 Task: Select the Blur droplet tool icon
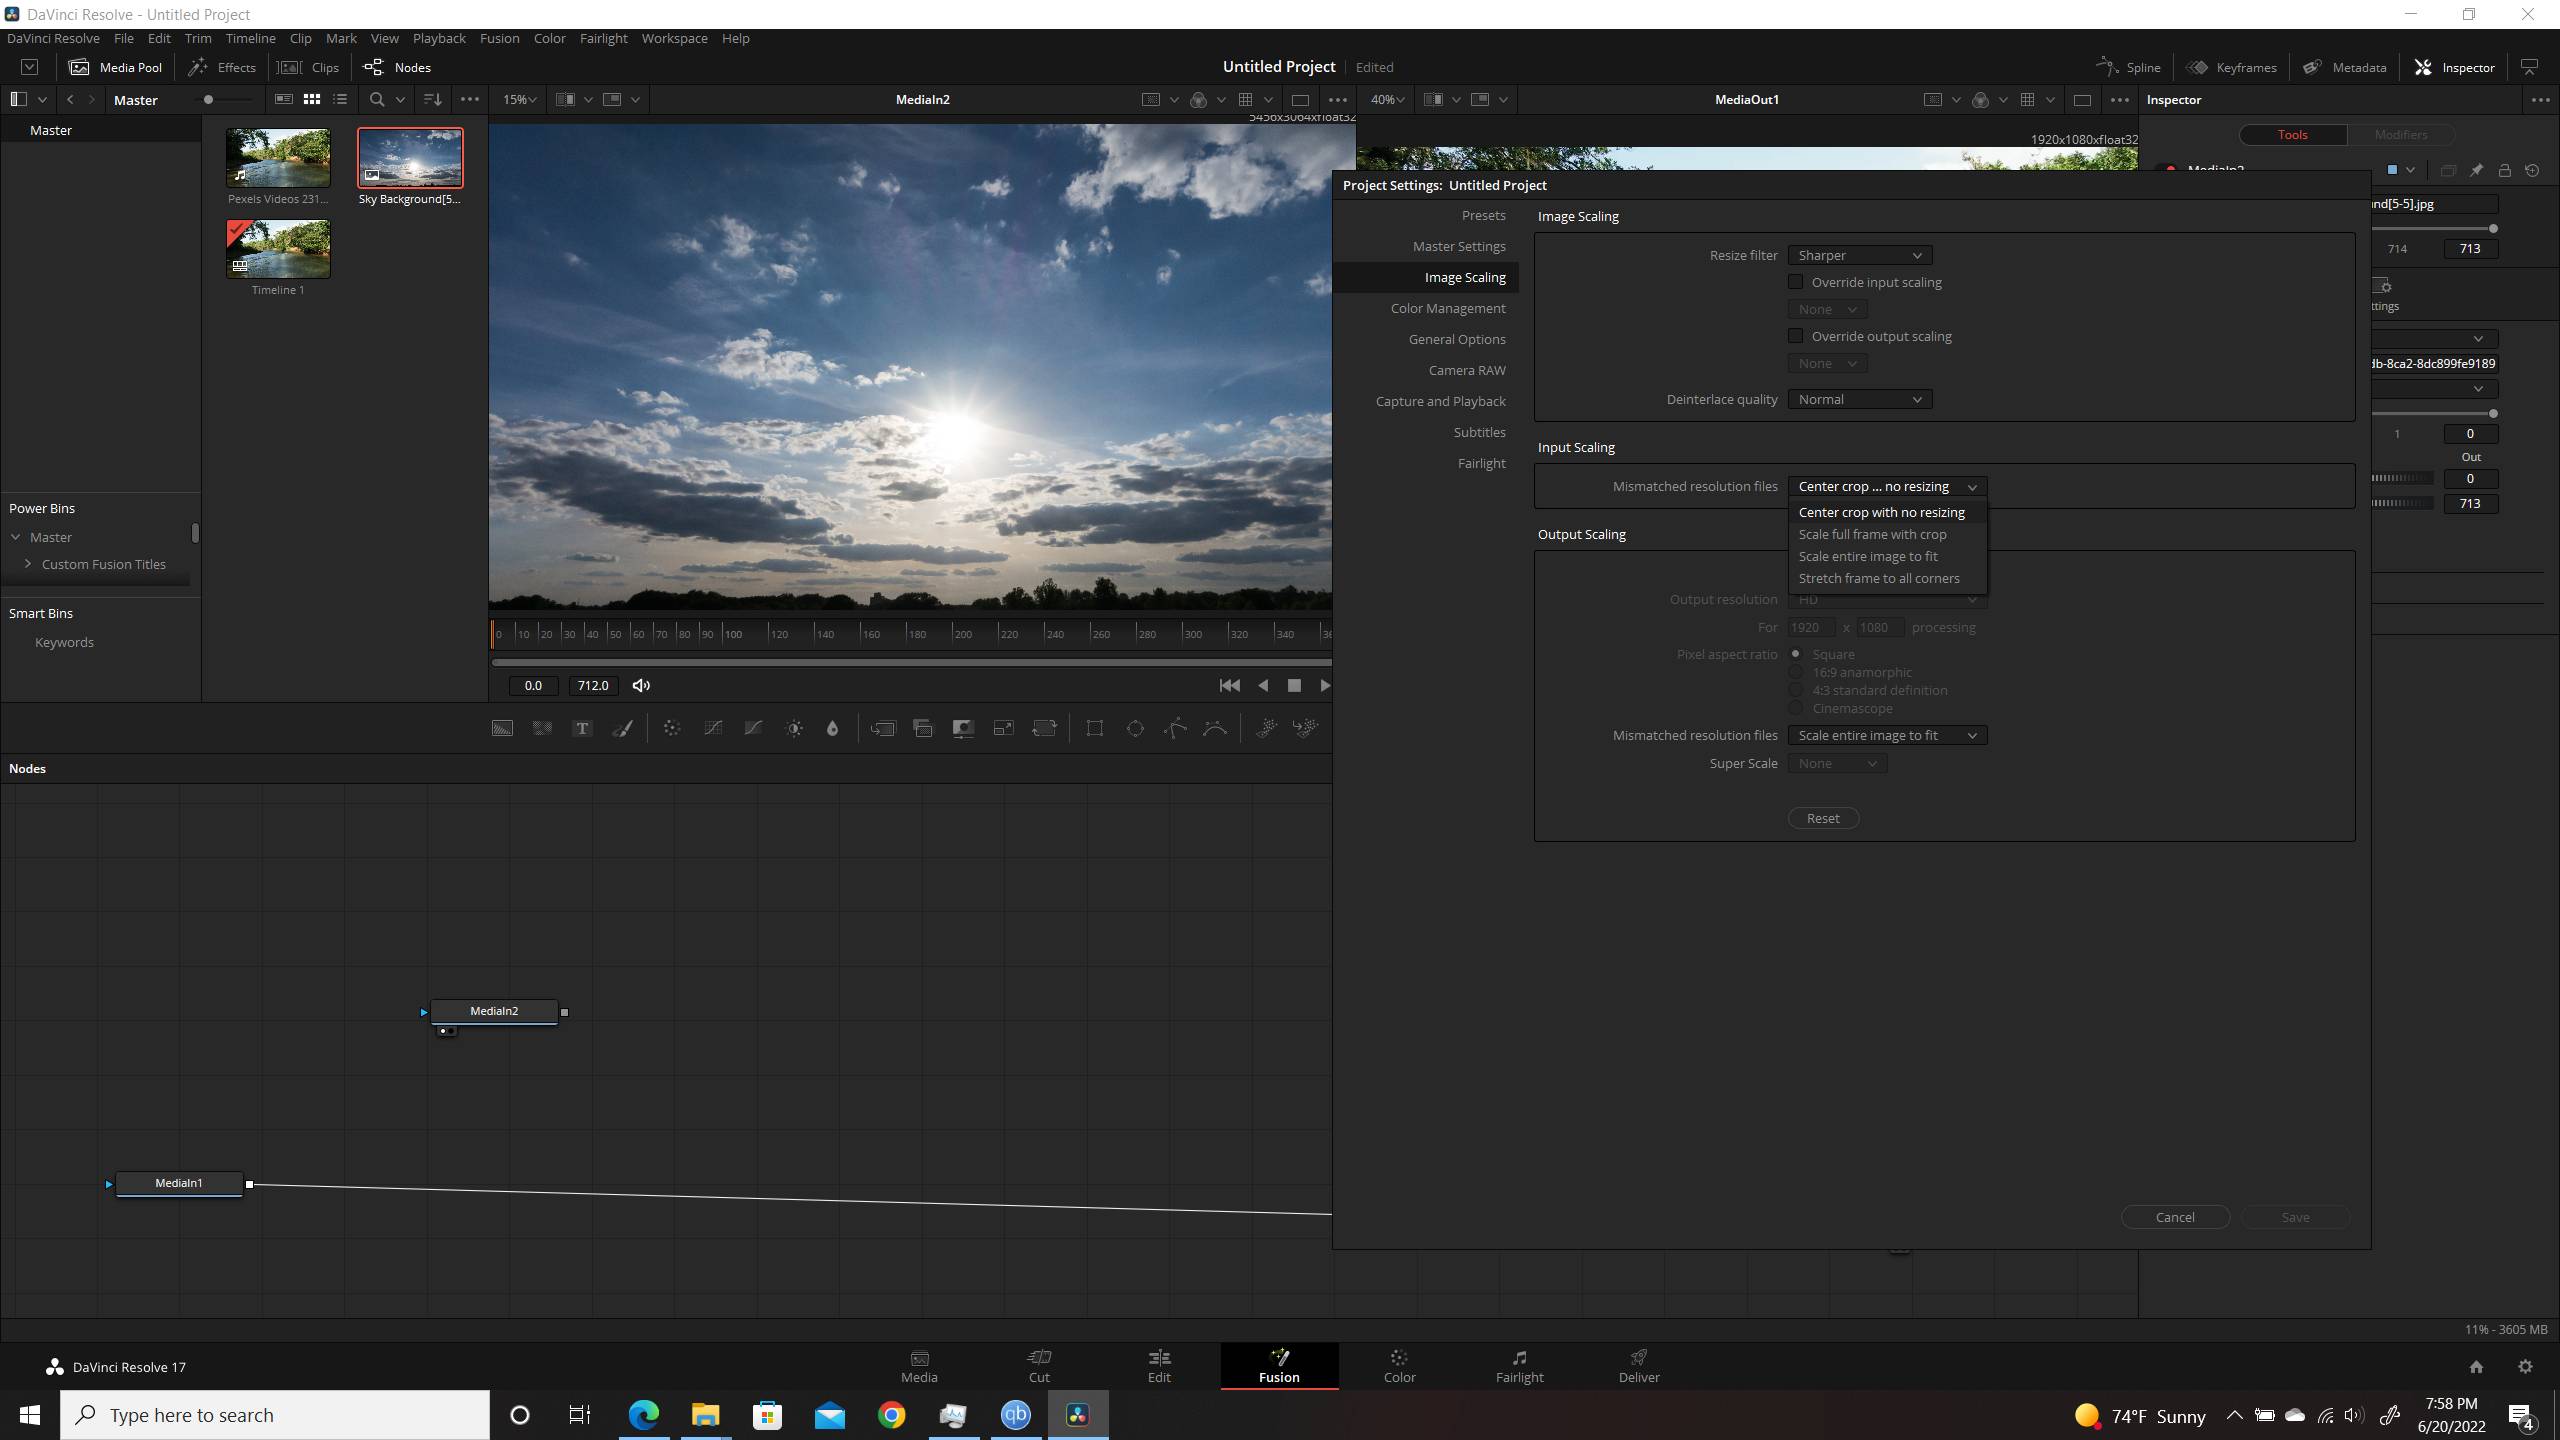coord(832,728)
